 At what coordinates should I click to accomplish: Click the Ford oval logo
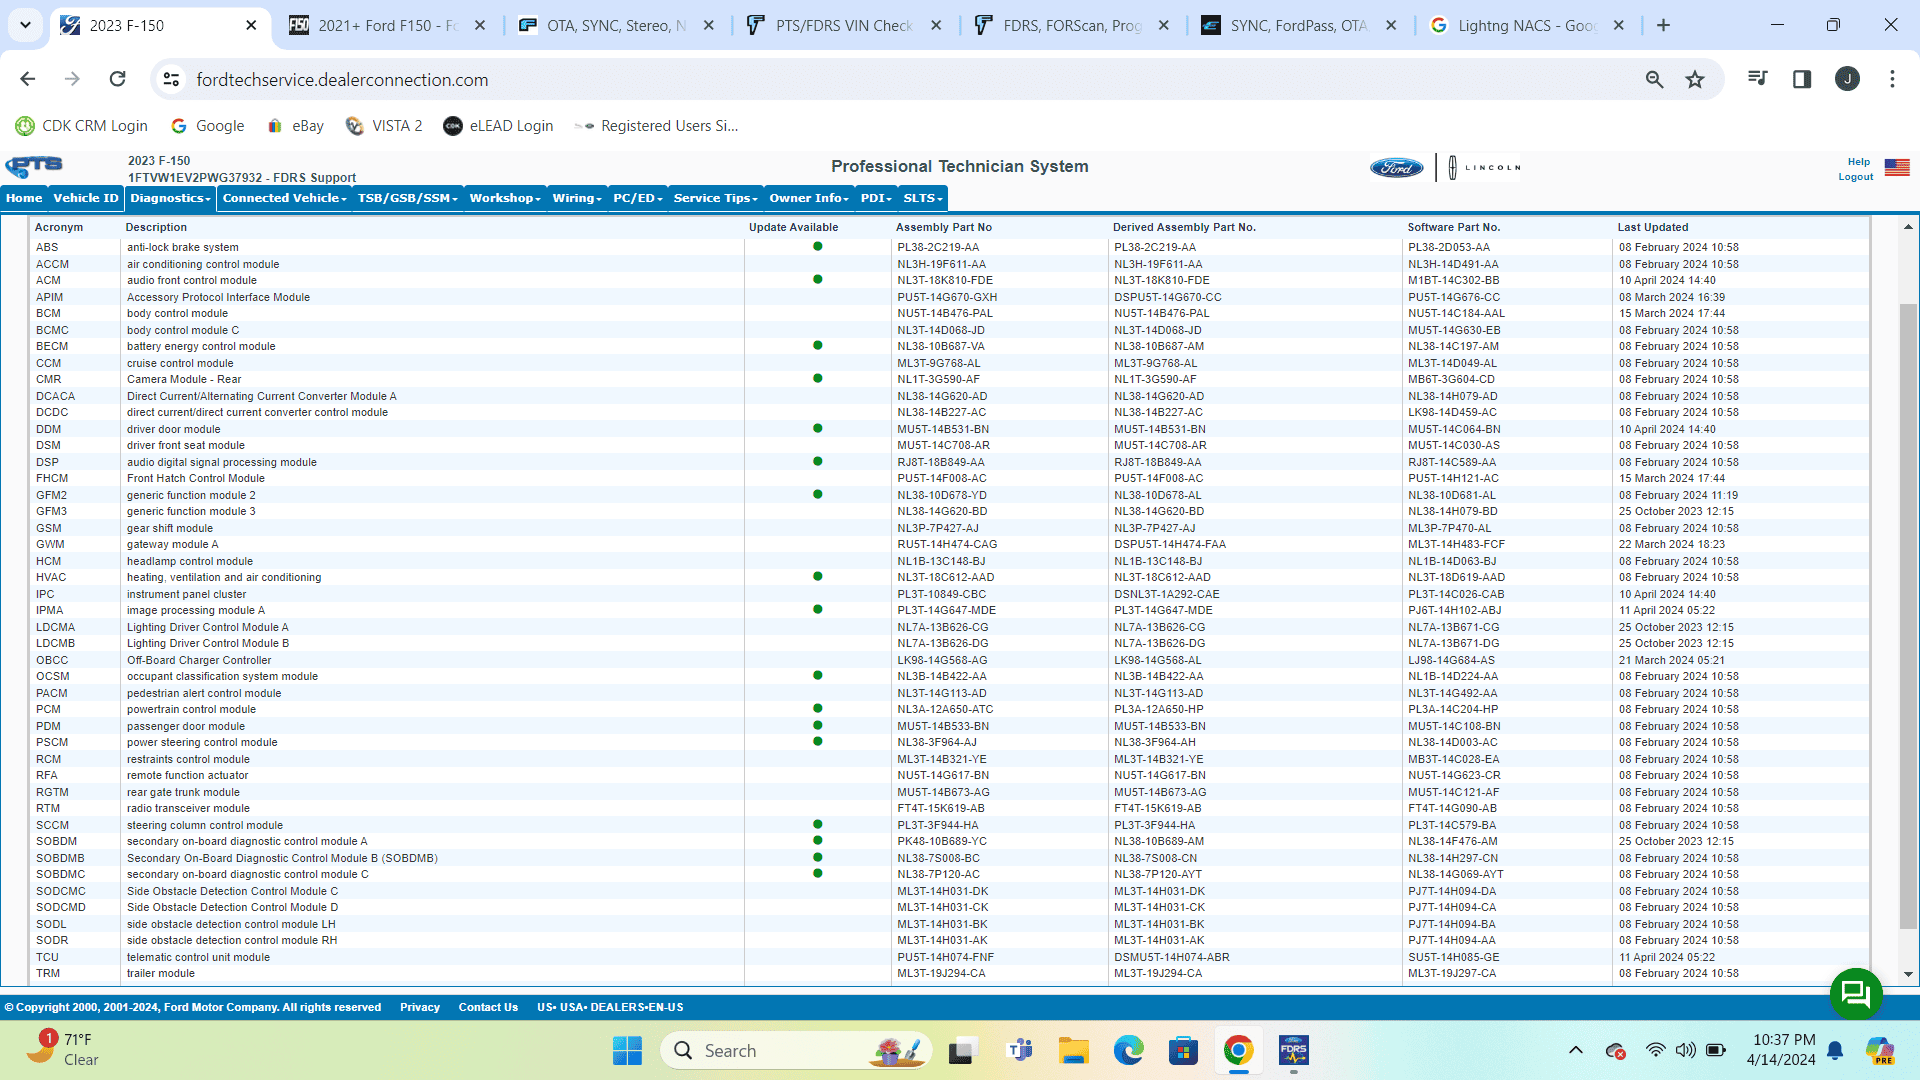[x=1396, y=167]
